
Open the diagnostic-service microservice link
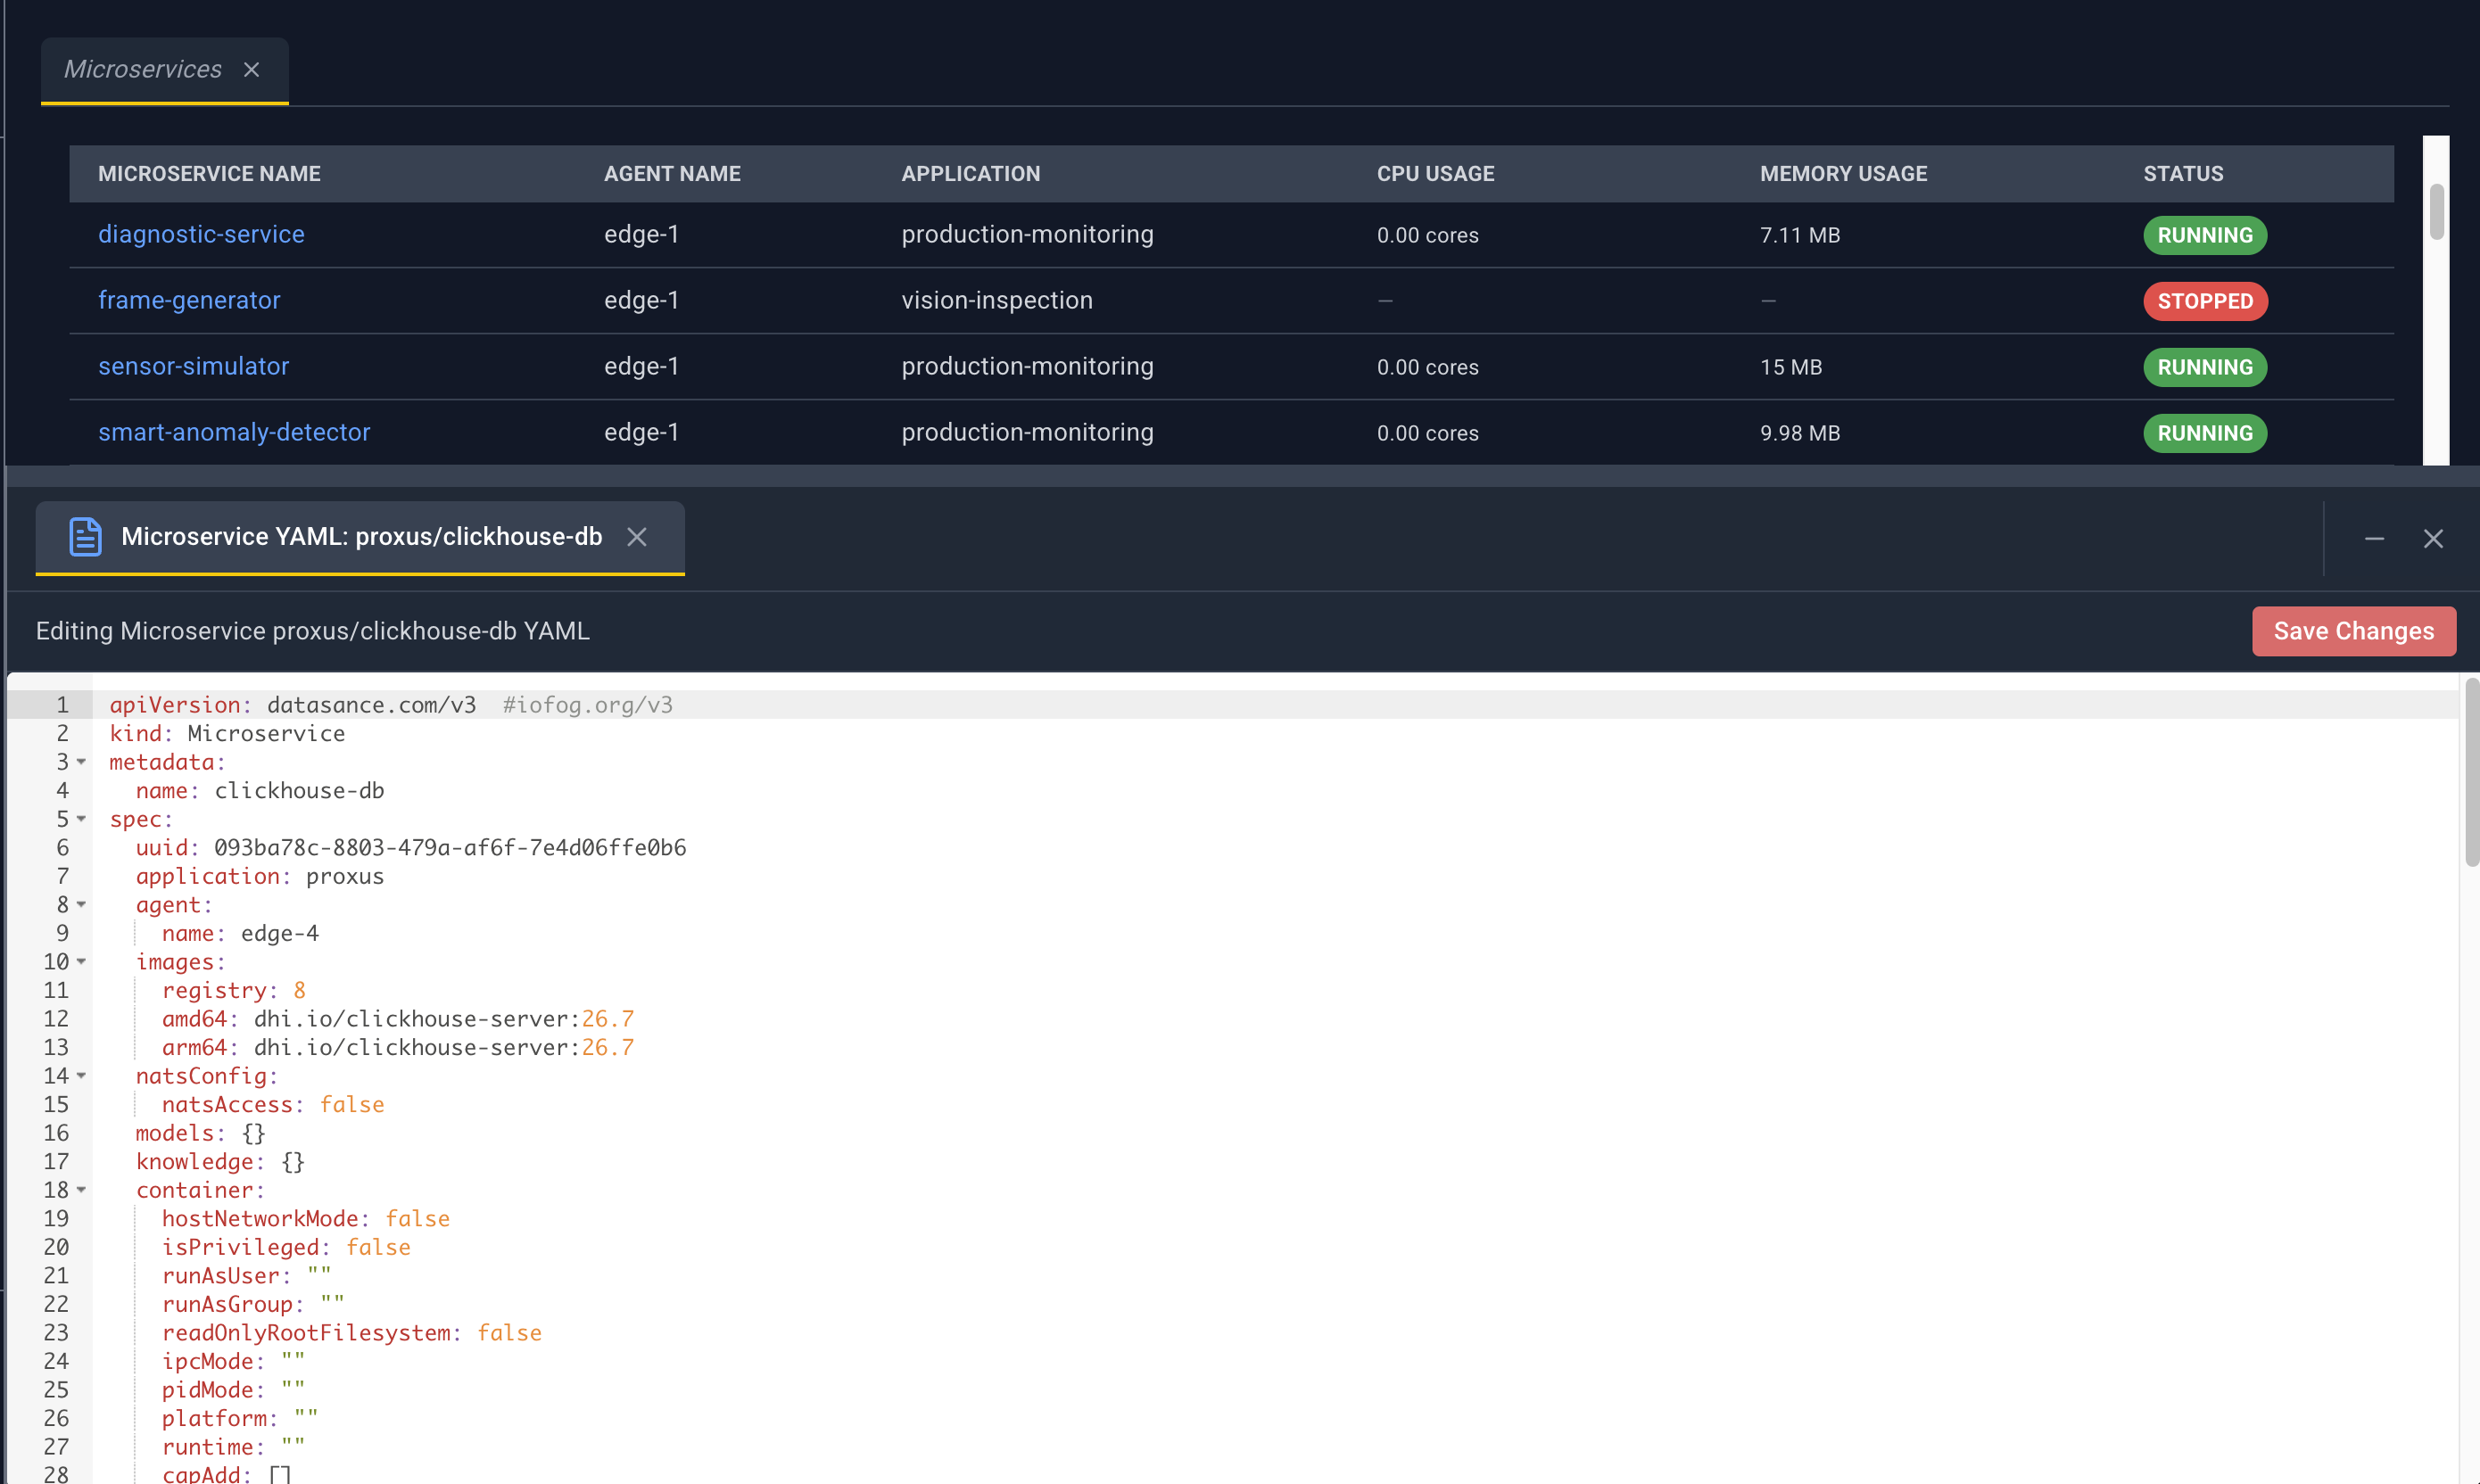[201, 234]
